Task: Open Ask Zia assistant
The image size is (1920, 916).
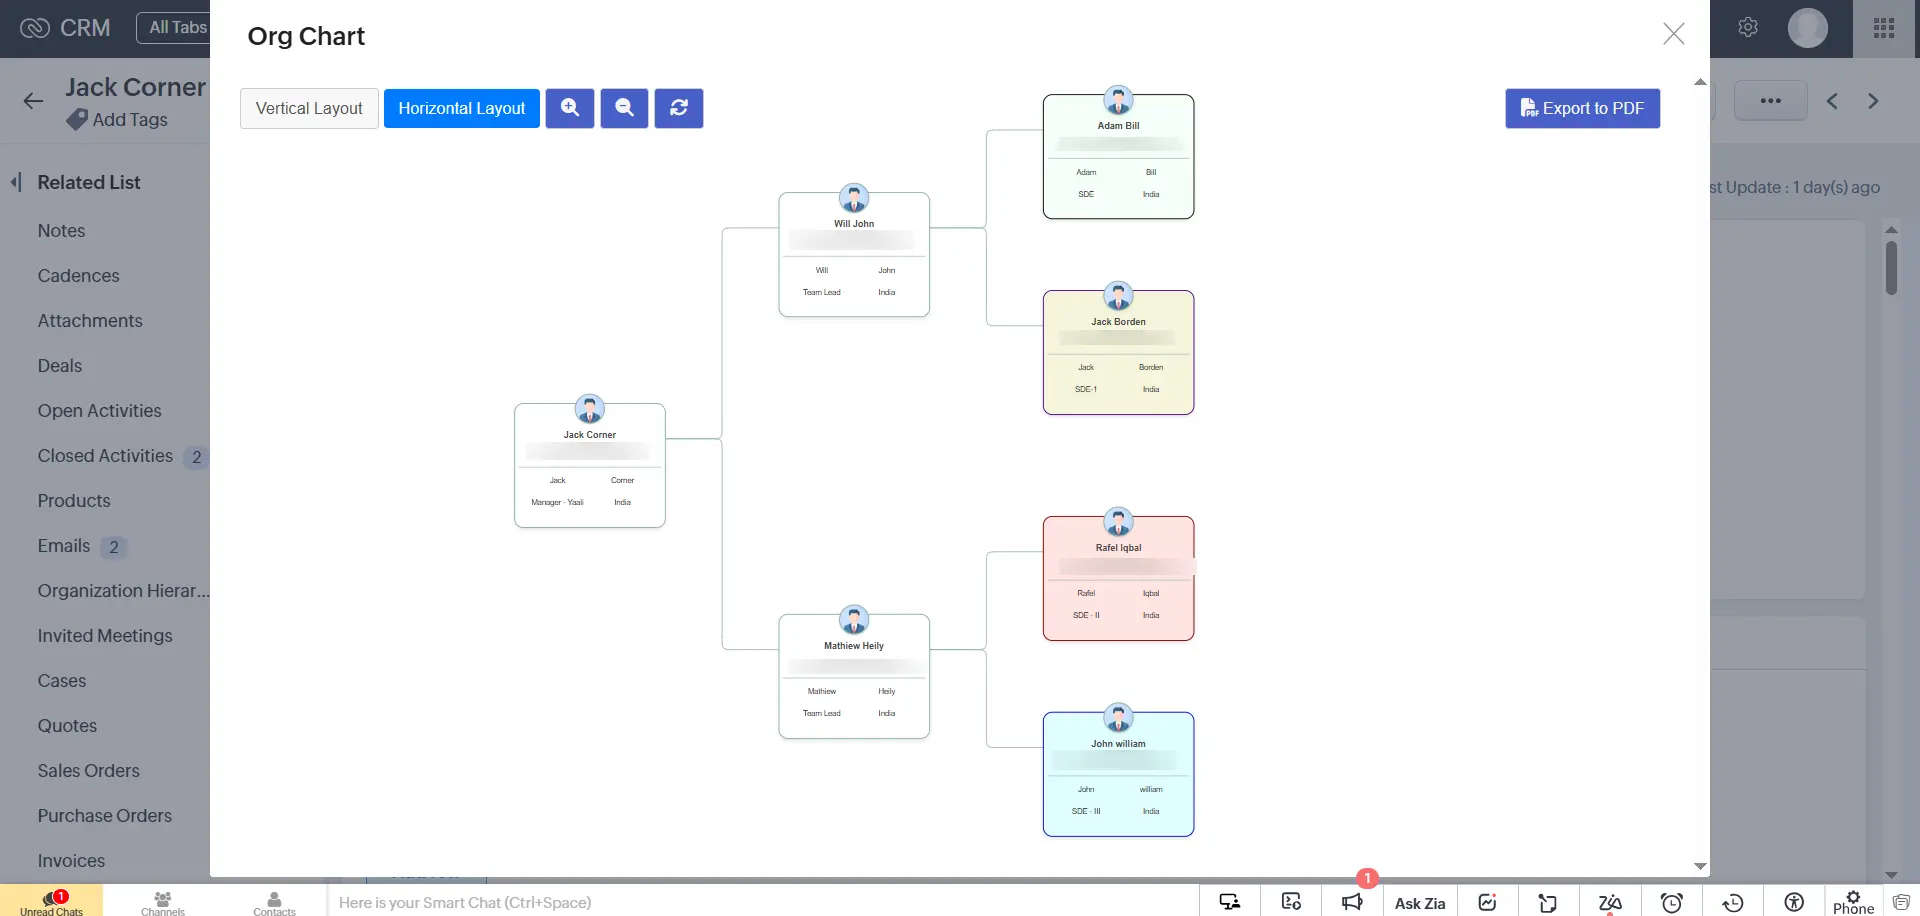Action: pos(1420,902)
